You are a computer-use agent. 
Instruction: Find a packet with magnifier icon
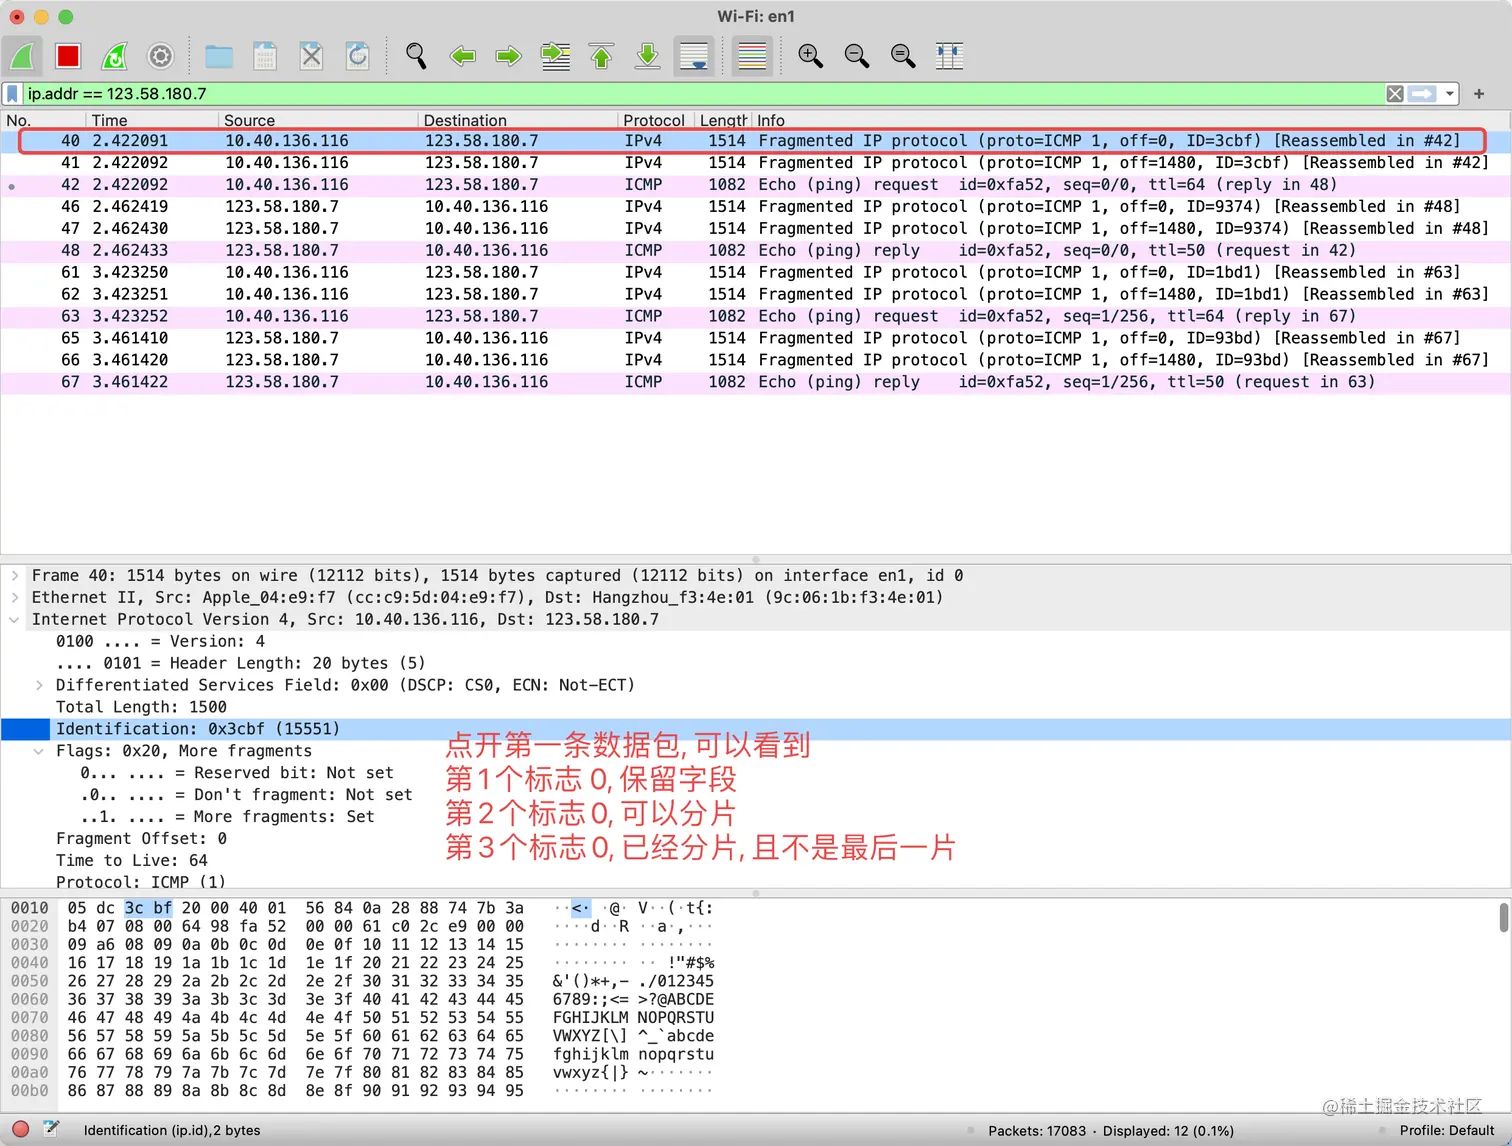(416, 56)
